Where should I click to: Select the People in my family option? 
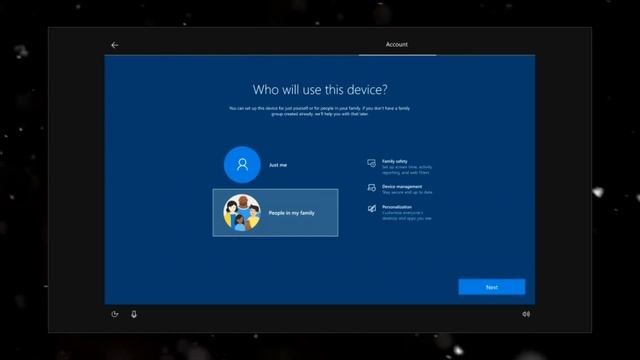276,213
